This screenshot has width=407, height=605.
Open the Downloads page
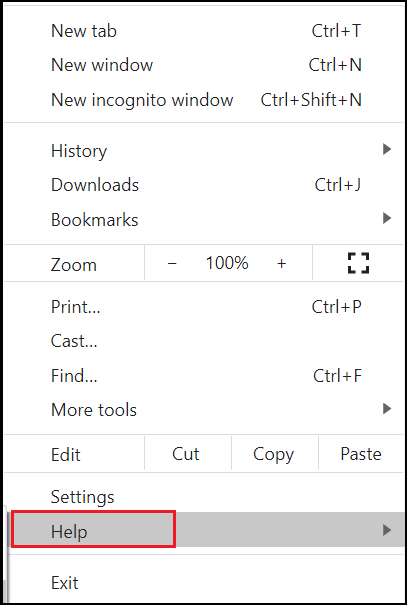[204, 185]
